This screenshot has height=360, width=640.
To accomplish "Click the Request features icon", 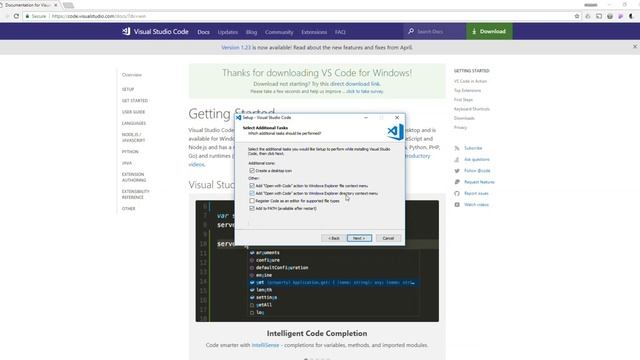I will pyautogui.click(x=457, y=182).
